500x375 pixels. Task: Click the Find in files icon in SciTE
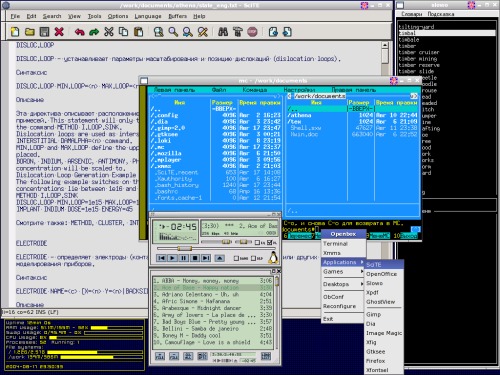click(x=159, y=32)
